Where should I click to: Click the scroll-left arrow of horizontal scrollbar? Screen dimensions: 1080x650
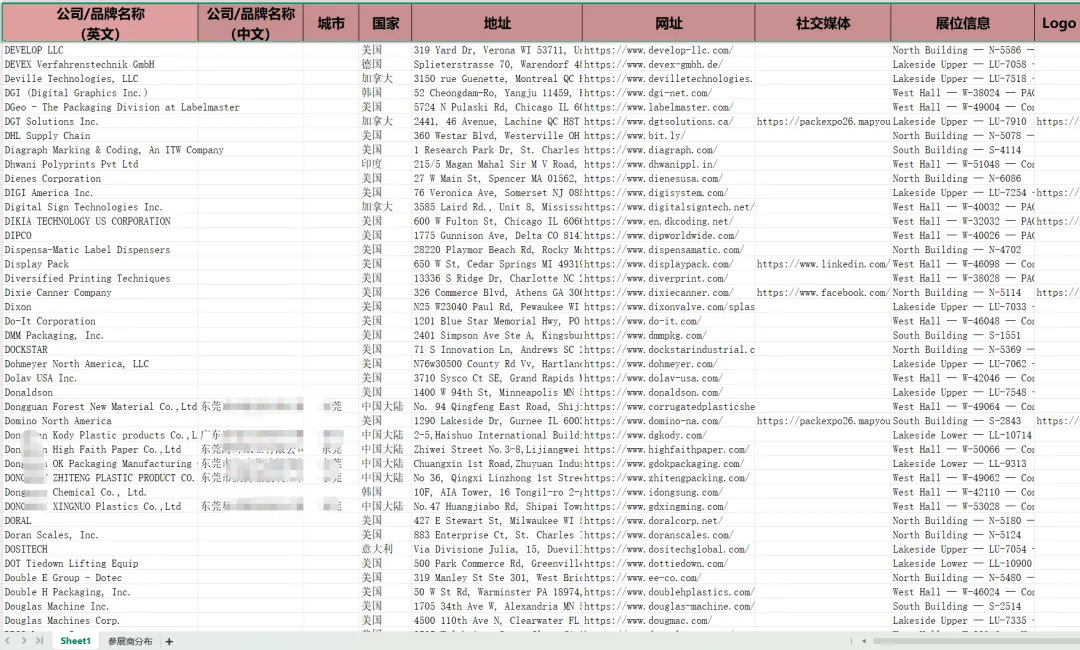pos(864,641)
